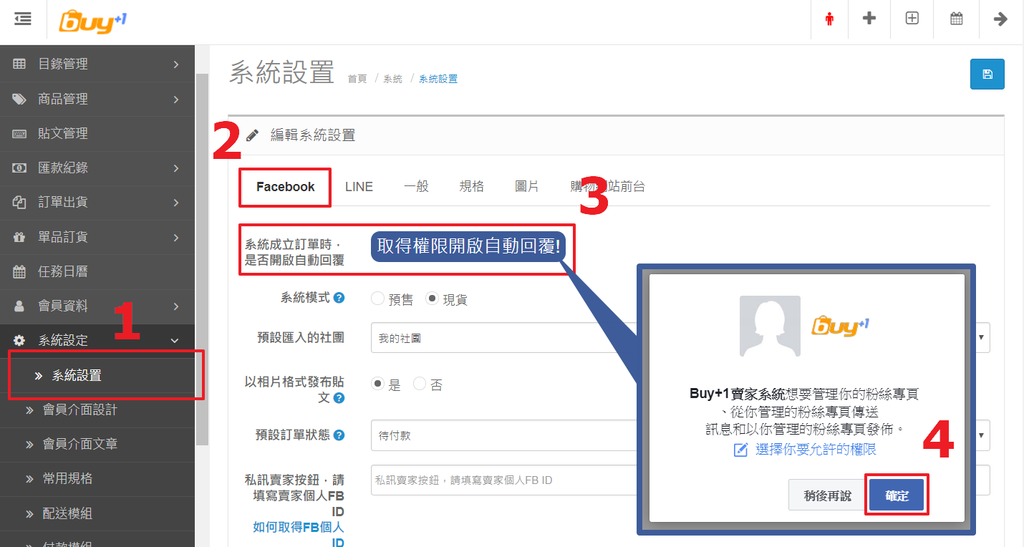Viewport: 1024px width, 547px height.
Task: Switch to the Facebook tab
Action: pos(285,187)
